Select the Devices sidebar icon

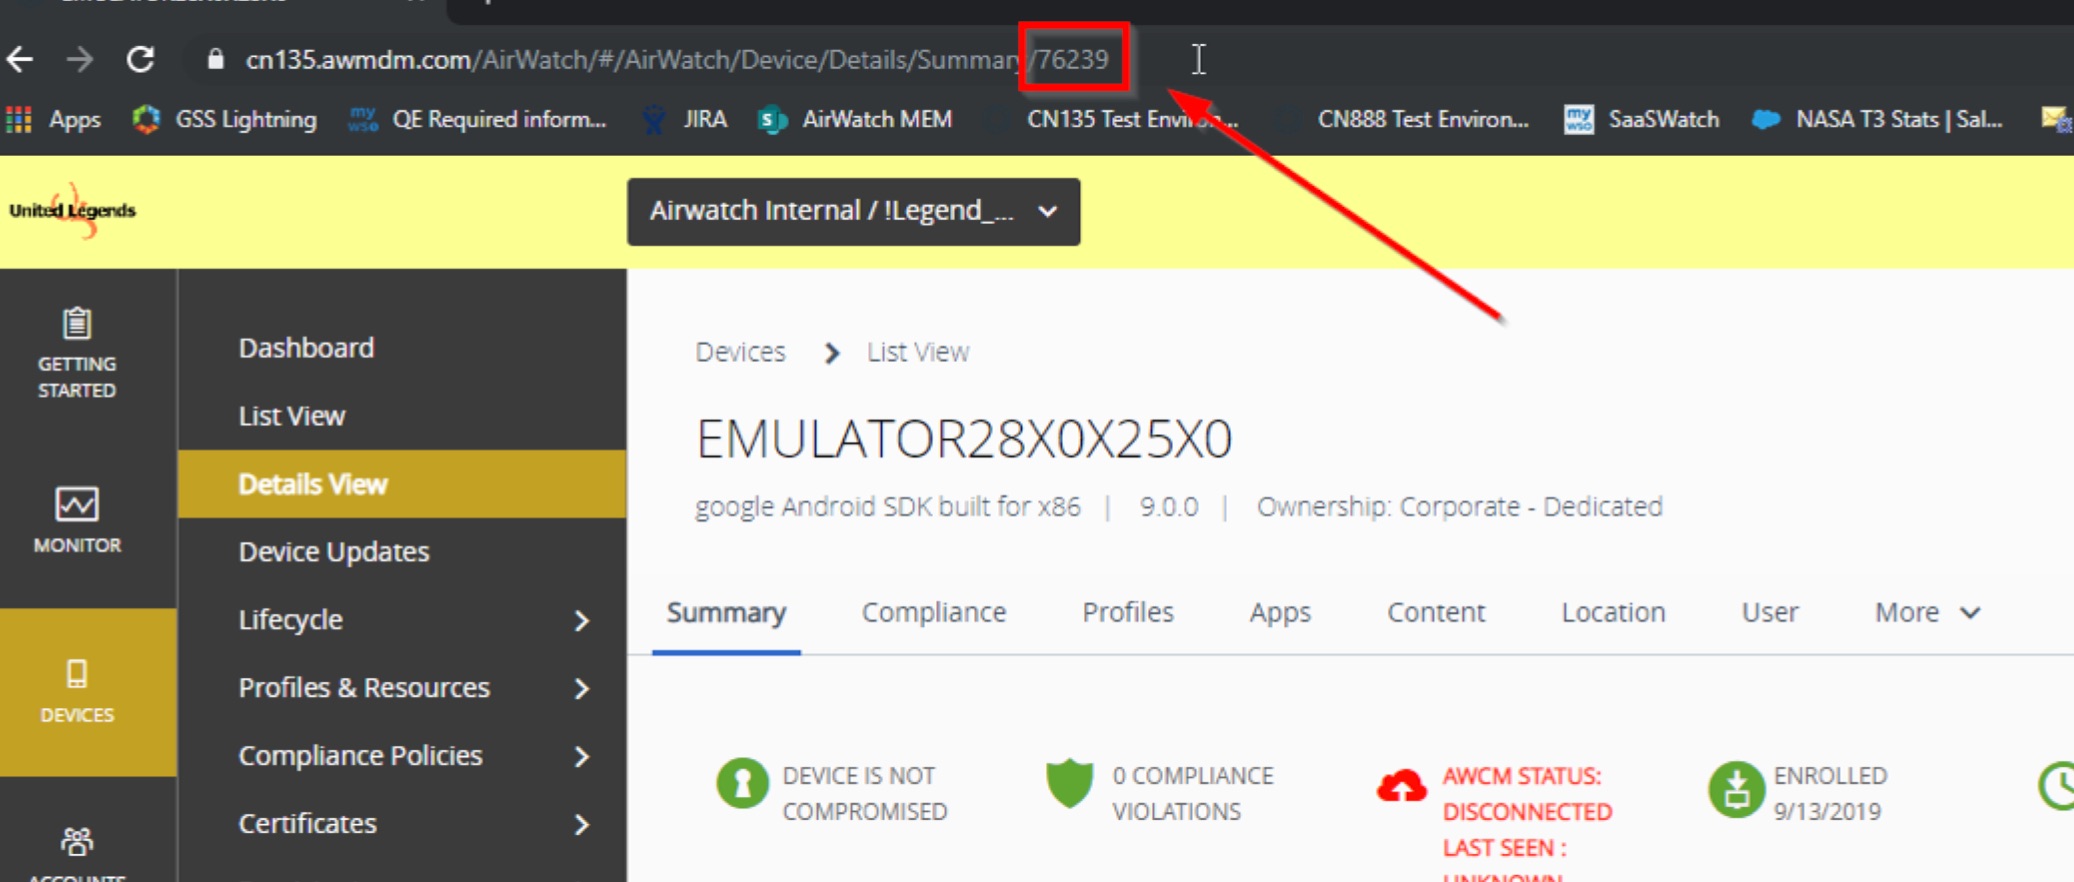[77, 691]
